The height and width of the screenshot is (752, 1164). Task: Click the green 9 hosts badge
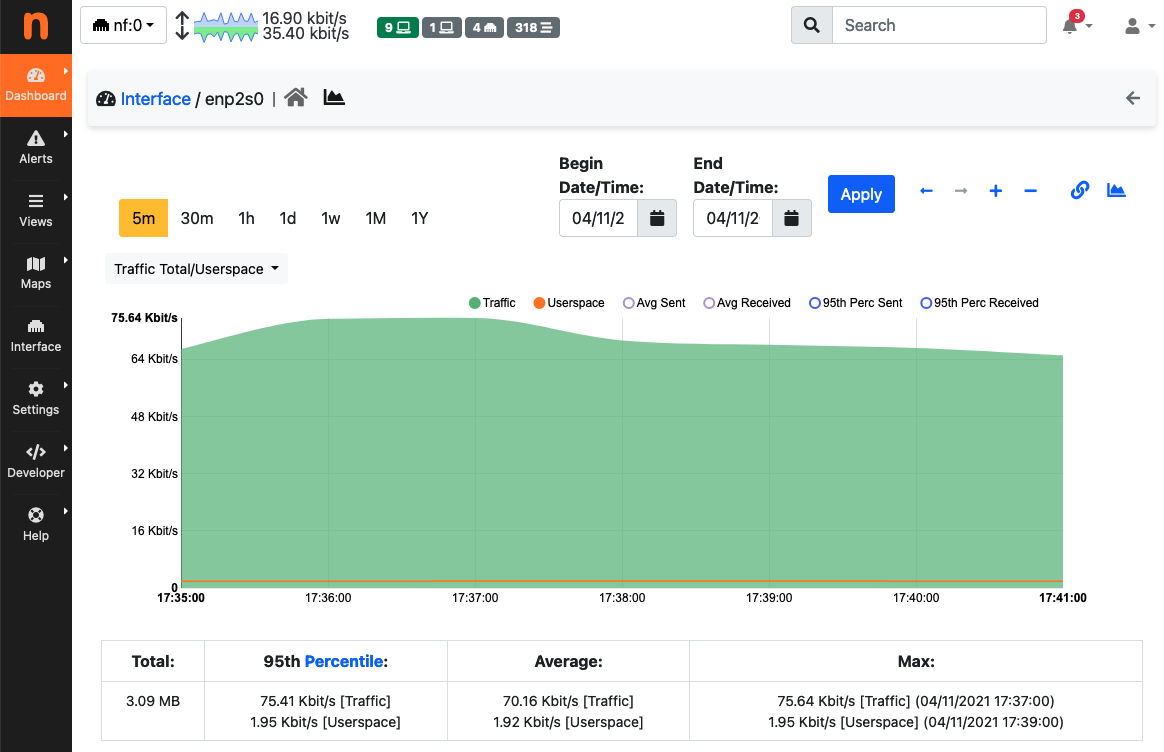(397, 27)
